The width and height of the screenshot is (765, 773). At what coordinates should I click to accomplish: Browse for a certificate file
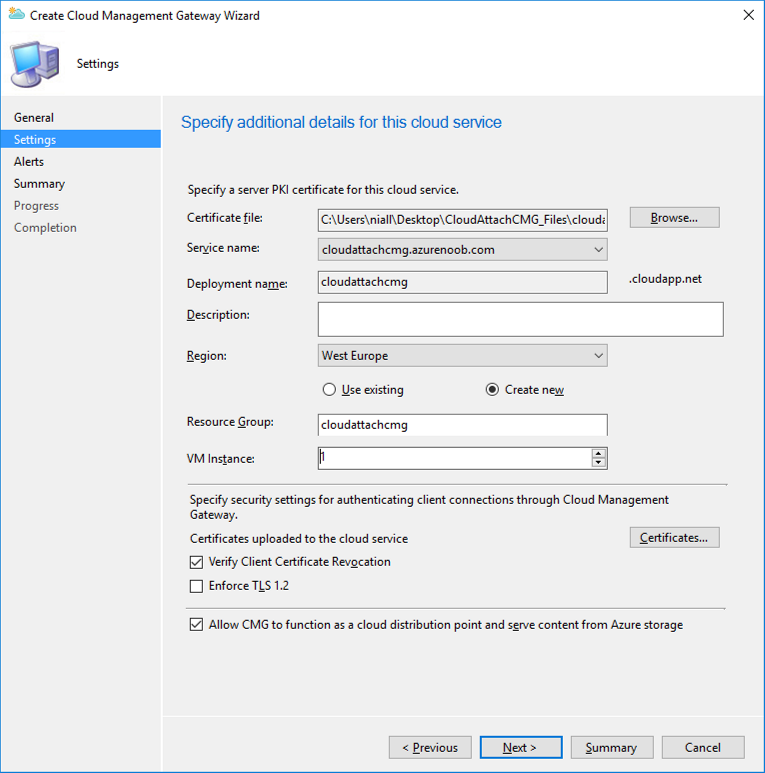(674, 217)
